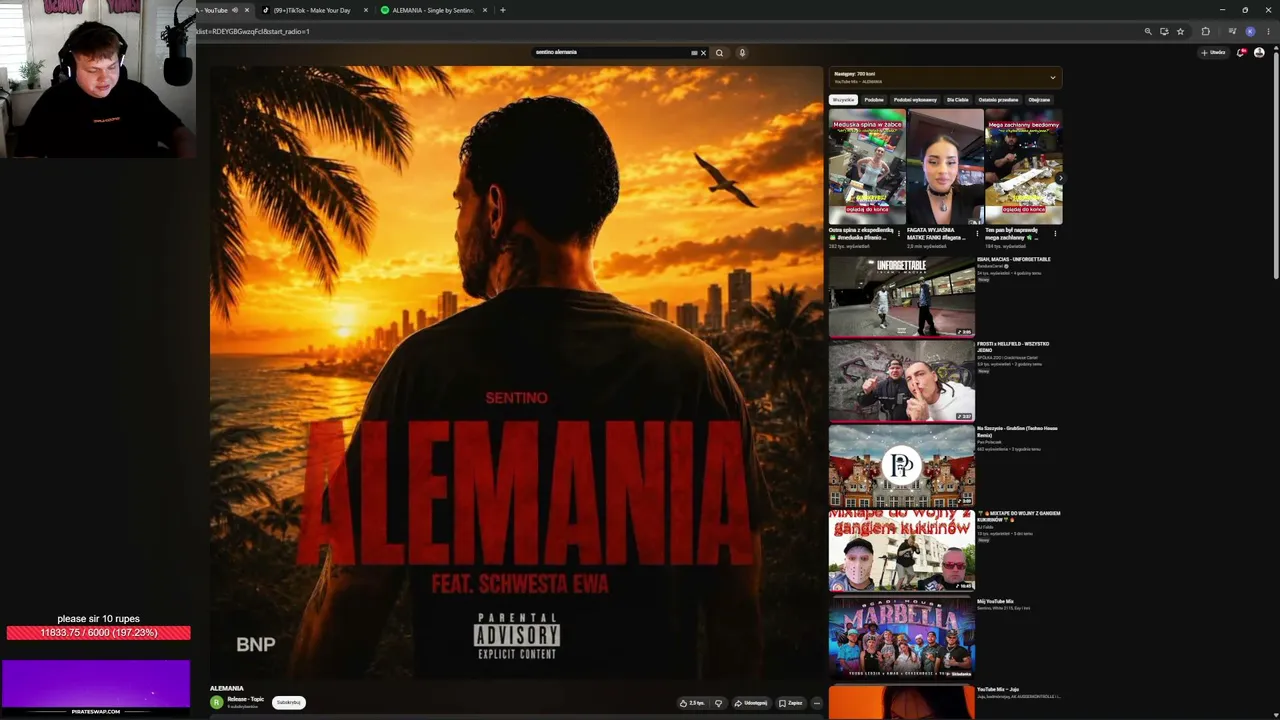Play the 'UNFORGETTABLE' video thumbnail

[x=901, y=297]
